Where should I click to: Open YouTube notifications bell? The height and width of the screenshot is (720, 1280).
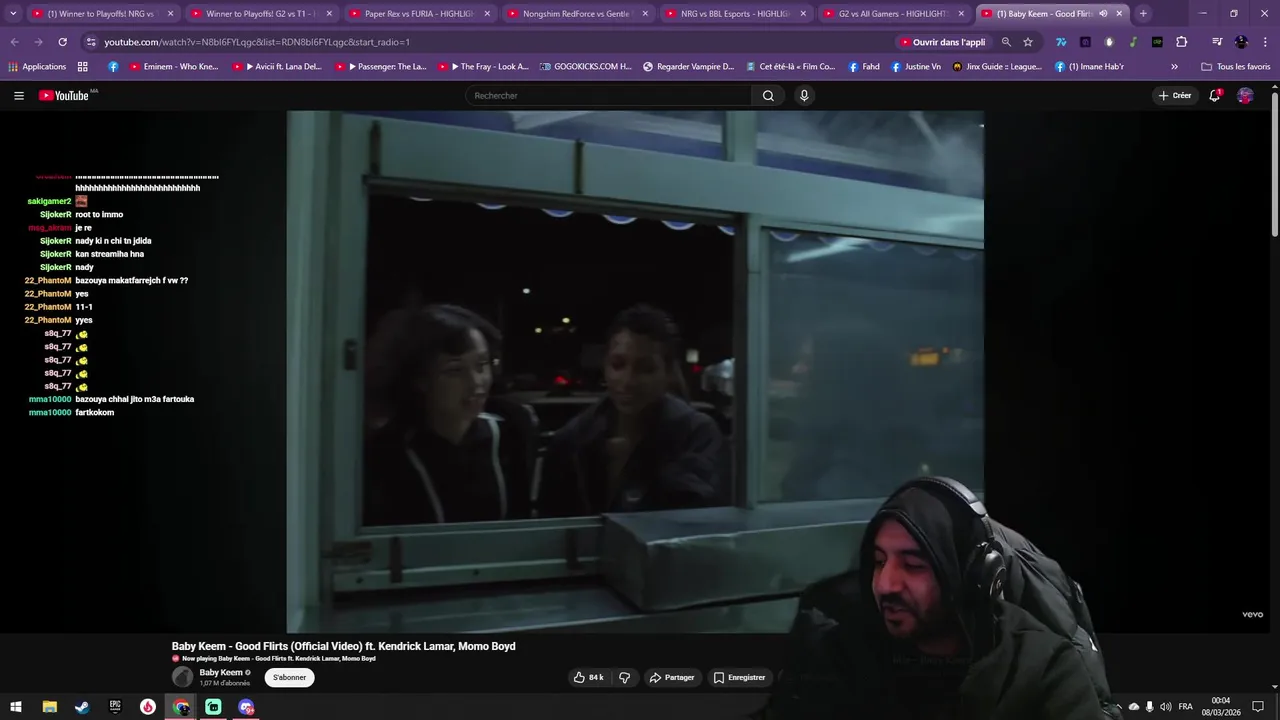(1214, 95)
